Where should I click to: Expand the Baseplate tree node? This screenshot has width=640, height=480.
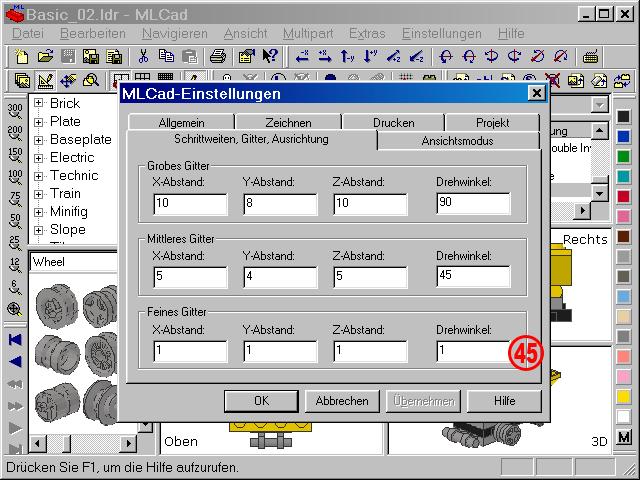click(x=38, y=140)
